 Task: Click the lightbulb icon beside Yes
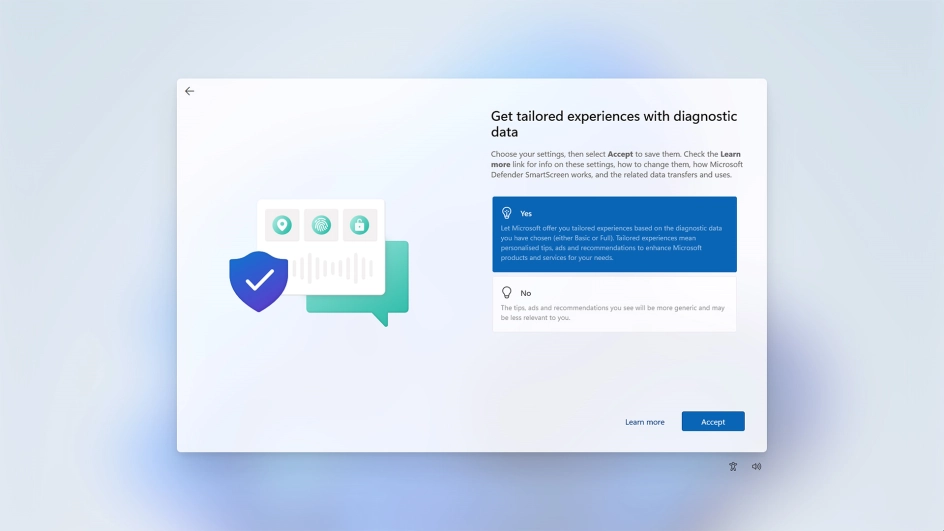pos(507,213)
